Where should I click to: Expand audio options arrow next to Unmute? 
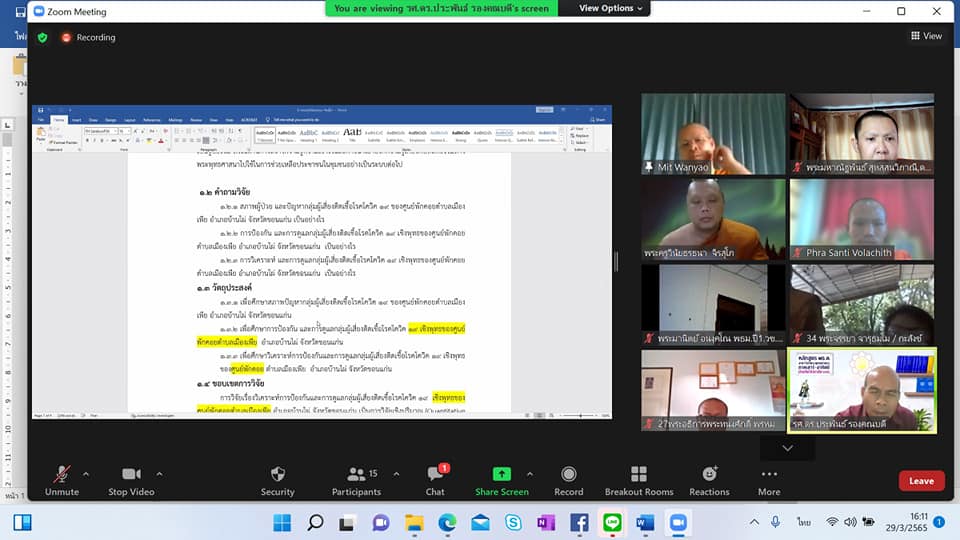[86, 474]
